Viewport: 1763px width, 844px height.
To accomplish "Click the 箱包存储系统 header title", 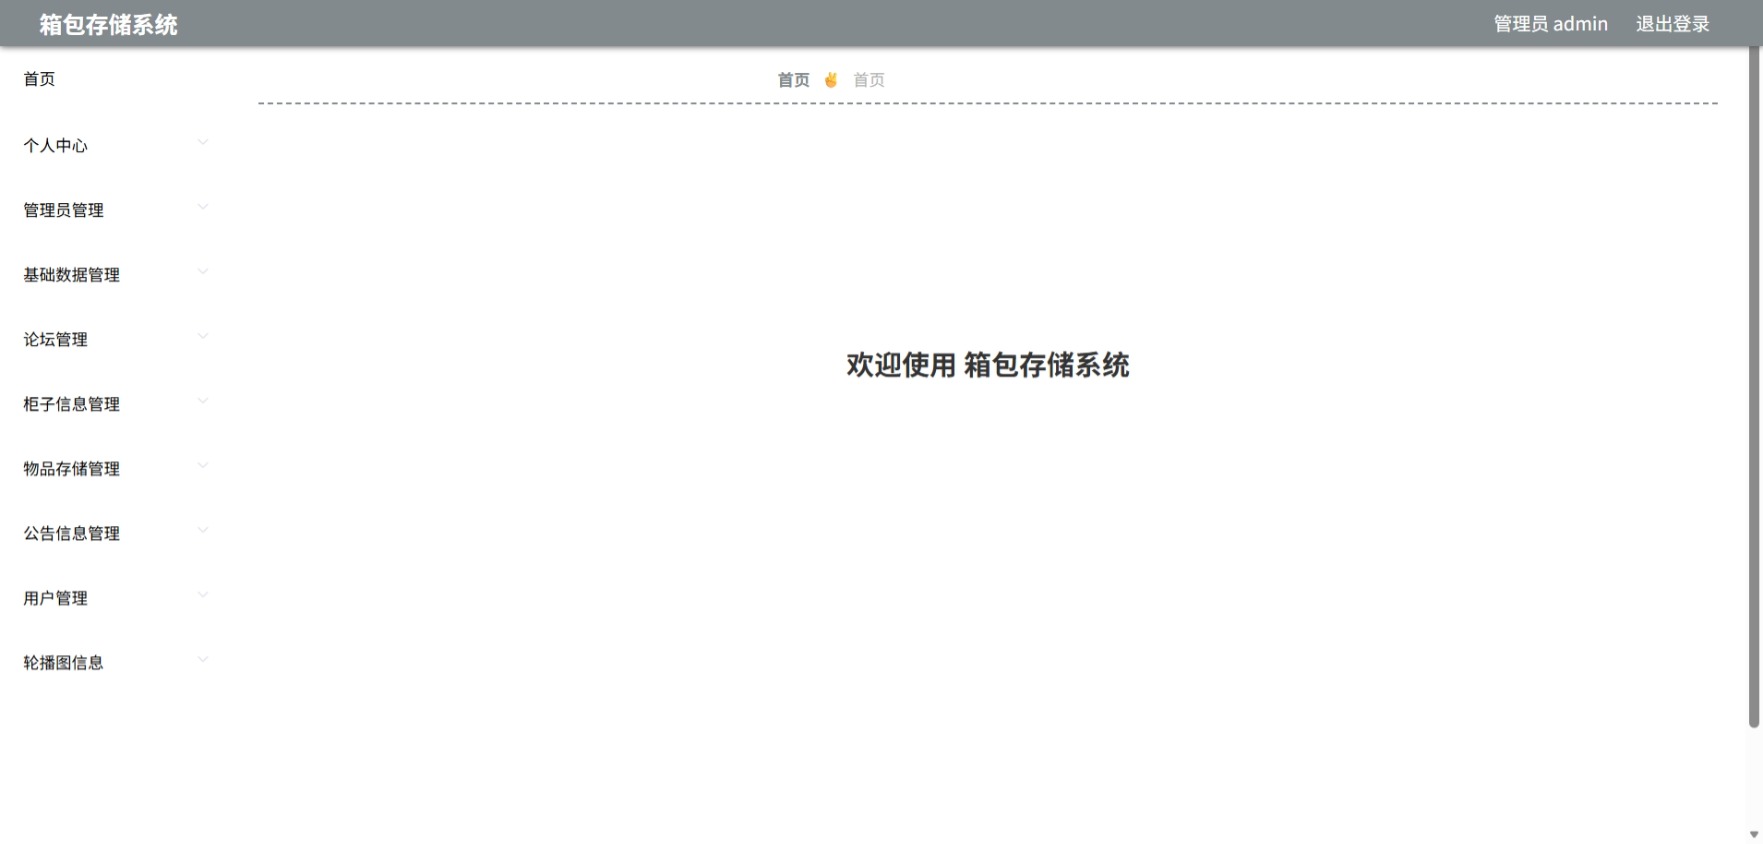I will [109, 25].
